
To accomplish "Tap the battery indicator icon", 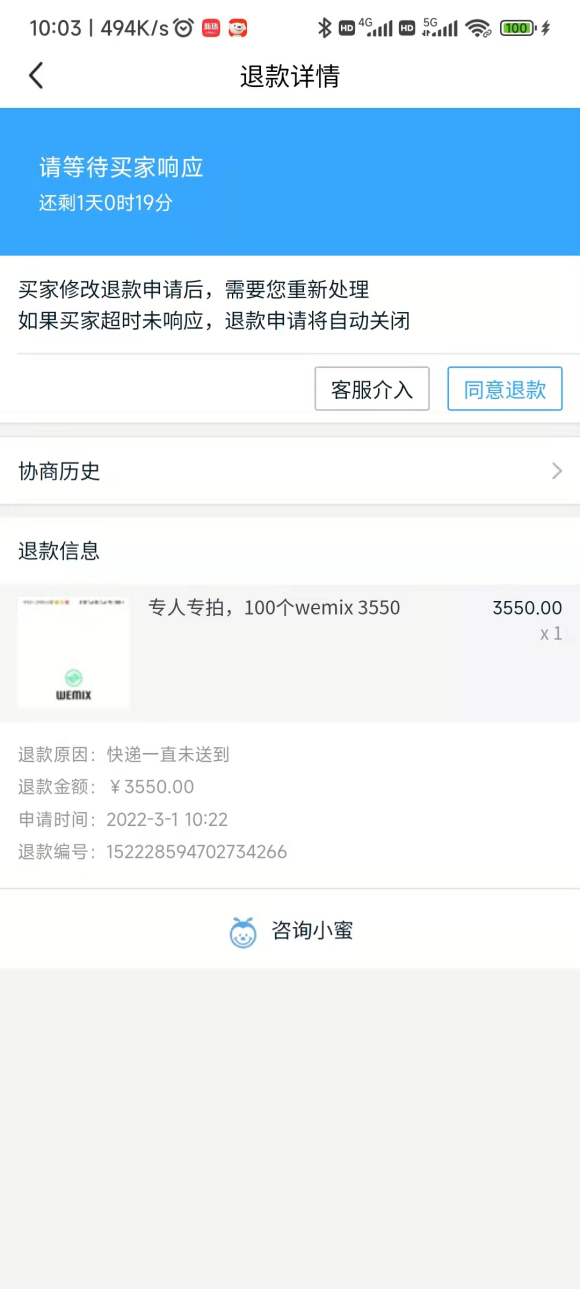I will pyautogui.click(x=517, y=28).
